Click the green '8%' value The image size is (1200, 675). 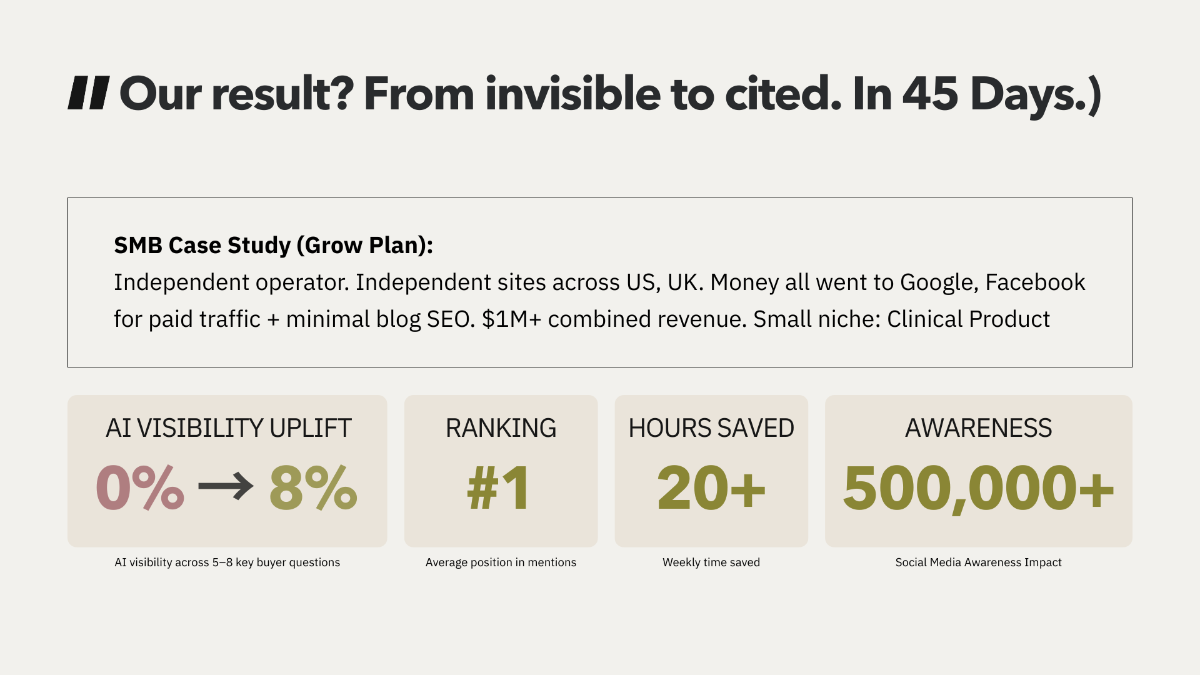pyautogui.click(x=313, y=487)
